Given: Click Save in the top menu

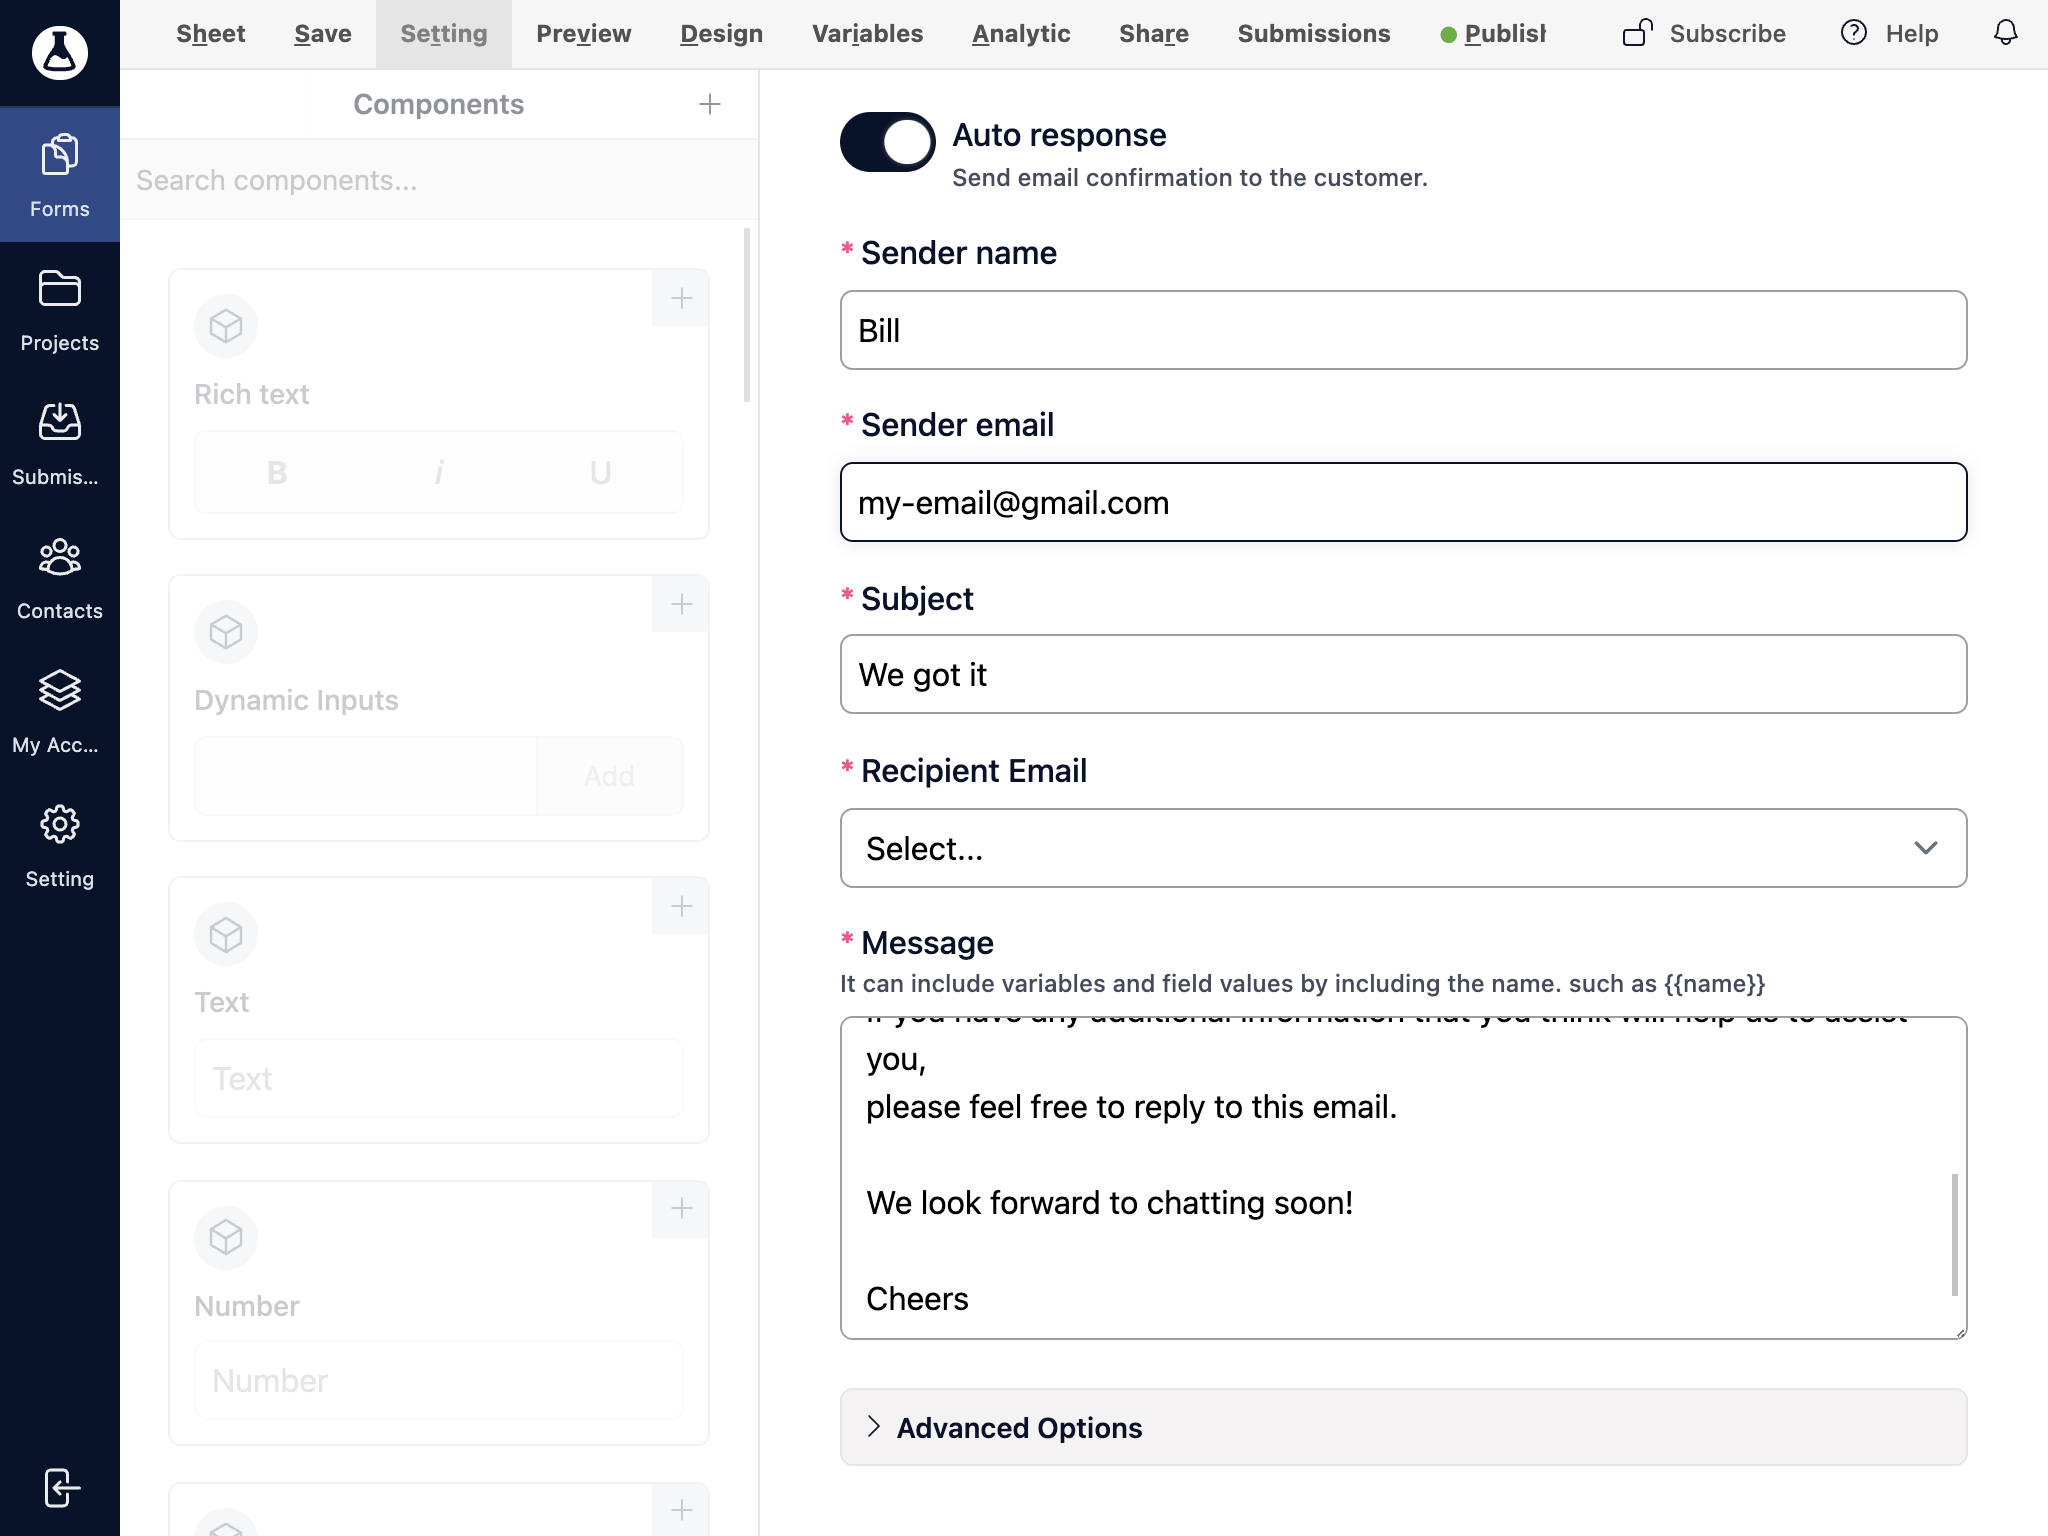Looking at the screenshot, I should point(322,34).
